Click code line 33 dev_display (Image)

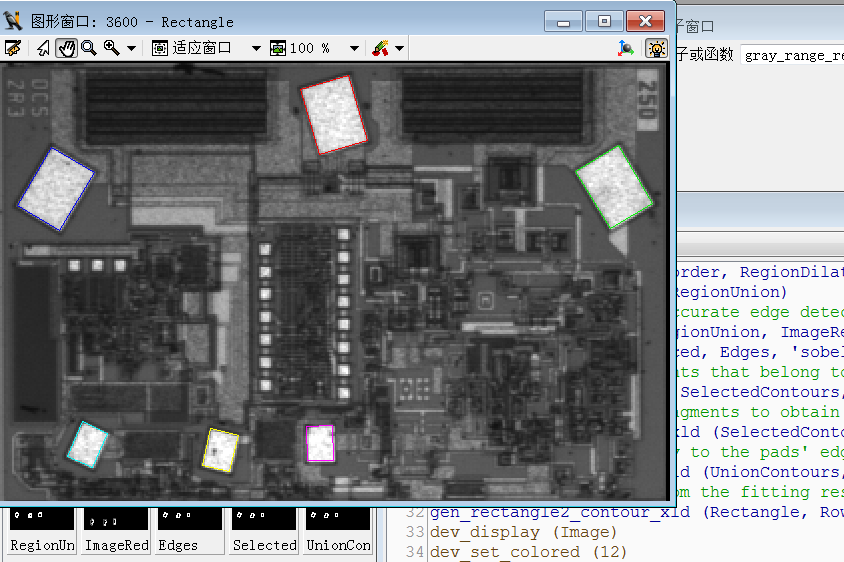coord(523,532)
